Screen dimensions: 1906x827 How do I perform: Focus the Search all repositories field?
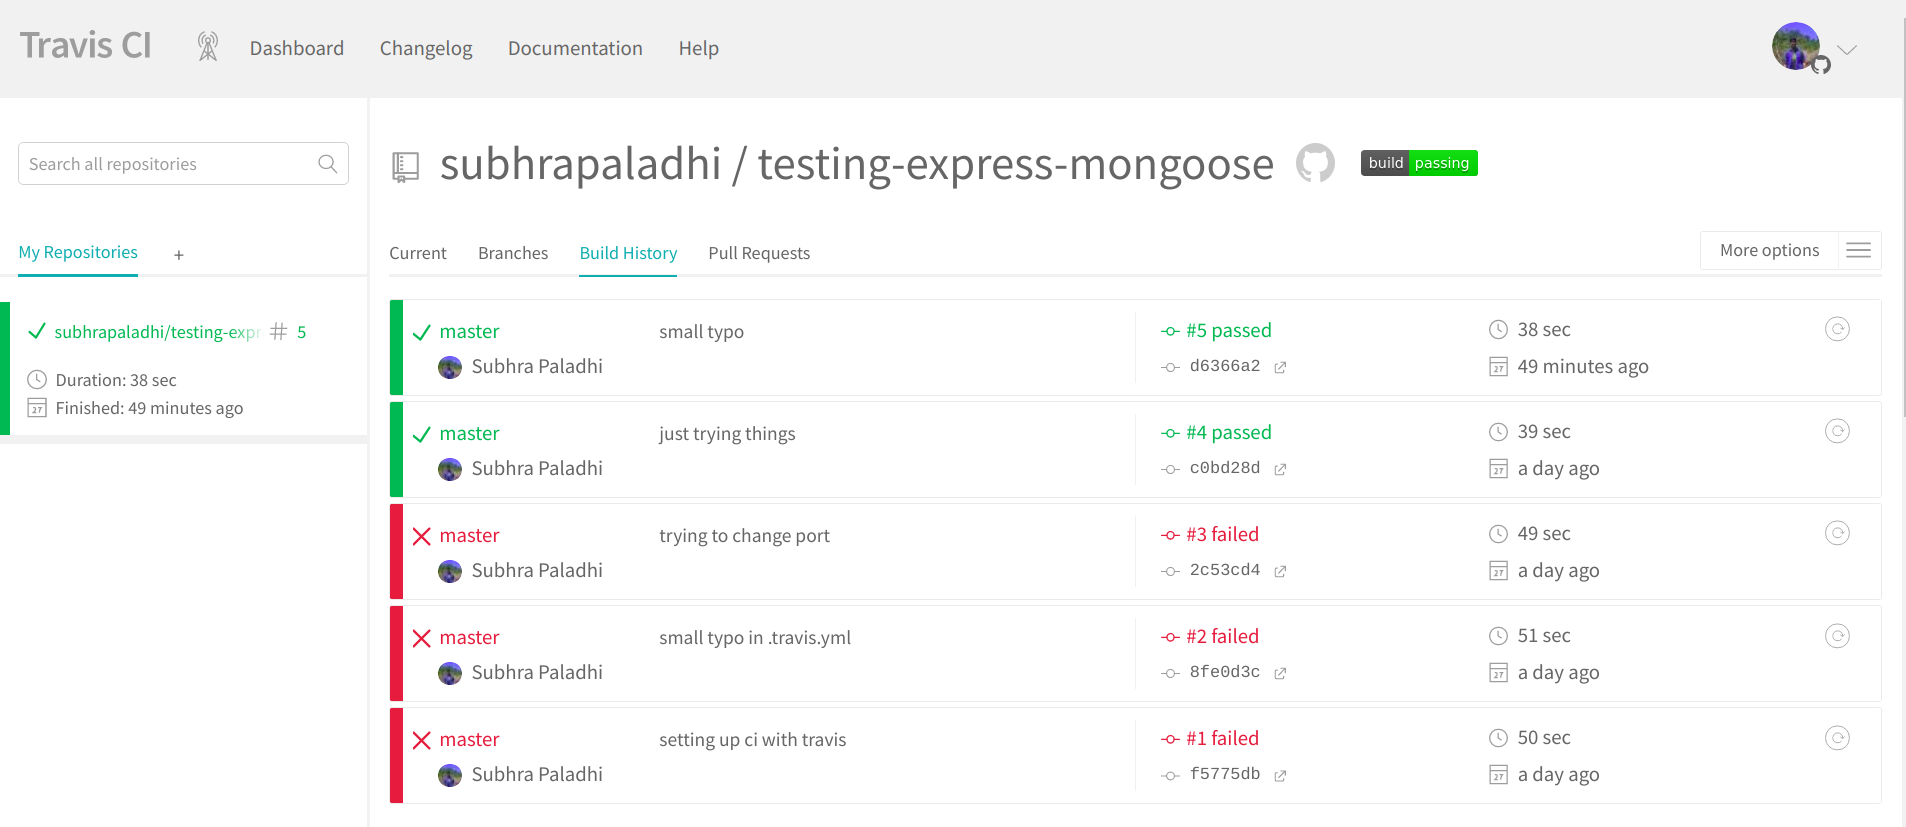(x=165, y=164)
